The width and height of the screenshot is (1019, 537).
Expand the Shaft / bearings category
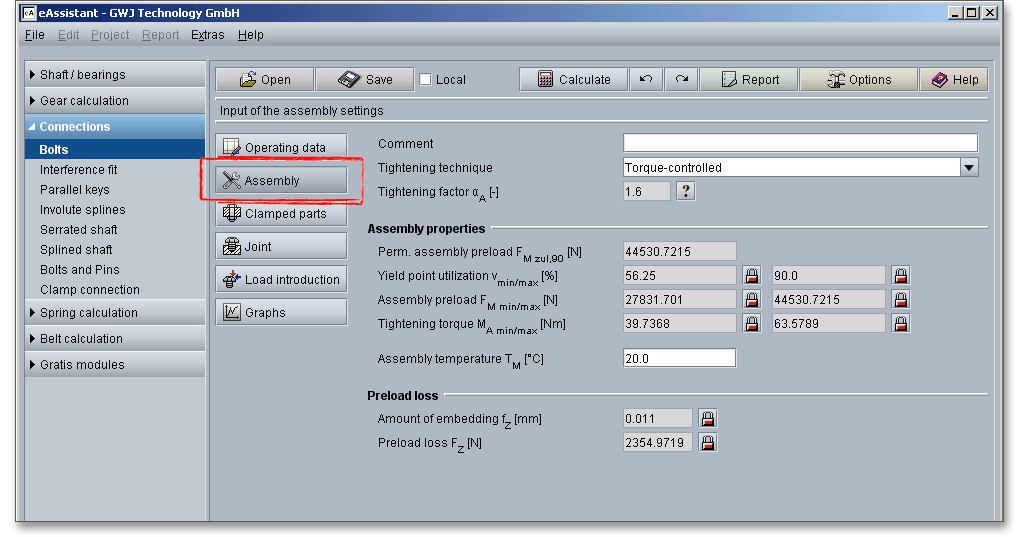point(83,75)
